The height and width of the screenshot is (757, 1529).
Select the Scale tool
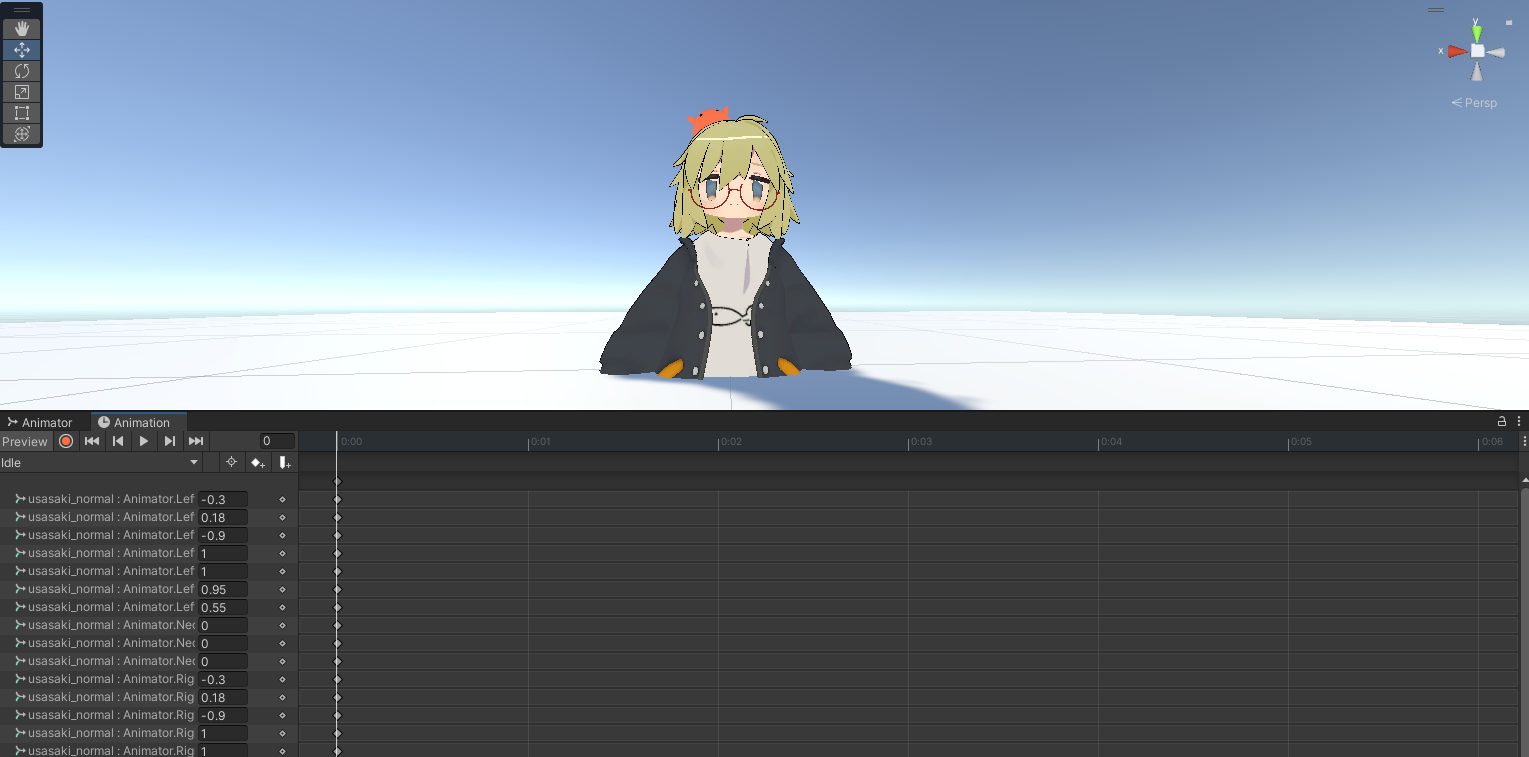point(22,92)
